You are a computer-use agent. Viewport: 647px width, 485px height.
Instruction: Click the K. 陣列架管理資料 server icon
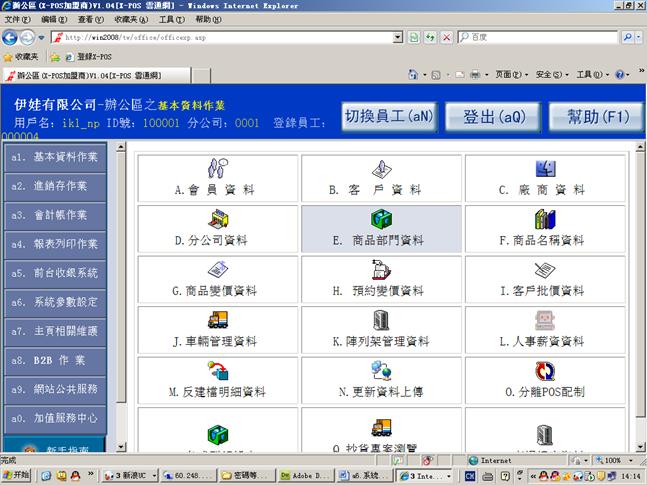(x=381, y=320)
